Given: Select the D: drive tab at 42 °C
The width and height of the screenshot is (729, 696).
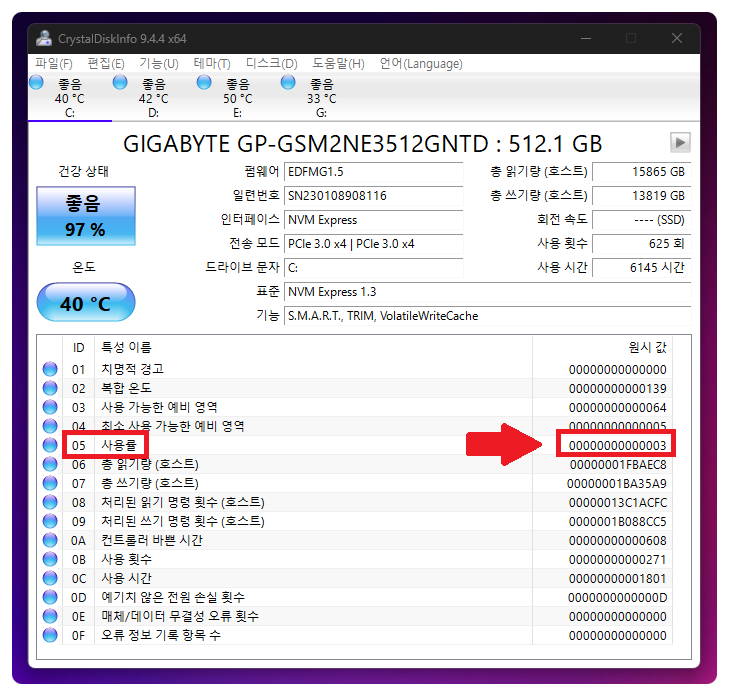Looking at the screenshot, I should click(x=153, y=98).
